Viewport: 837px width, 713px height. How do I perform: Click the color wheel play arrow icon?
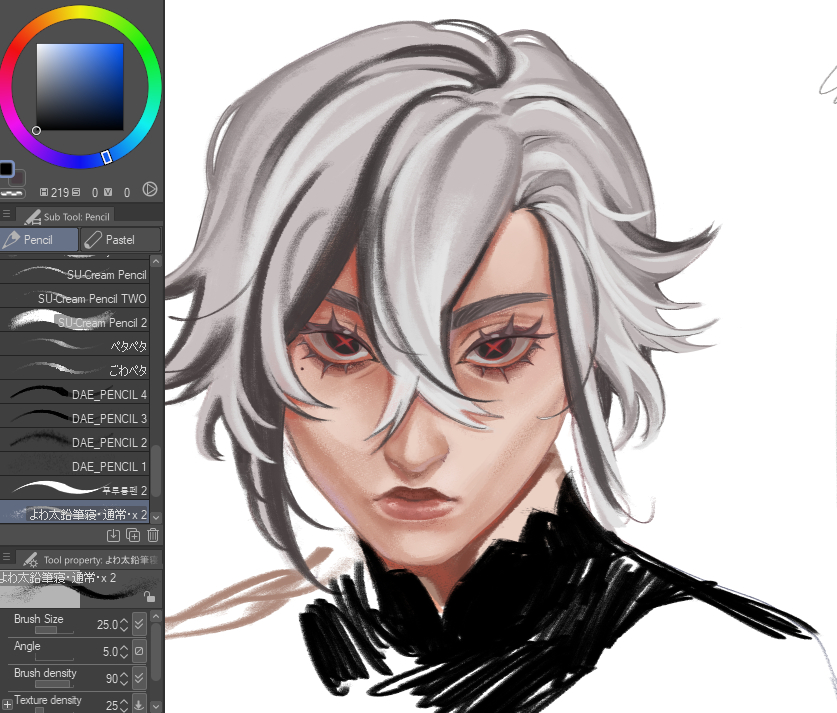tap(150, 189)
